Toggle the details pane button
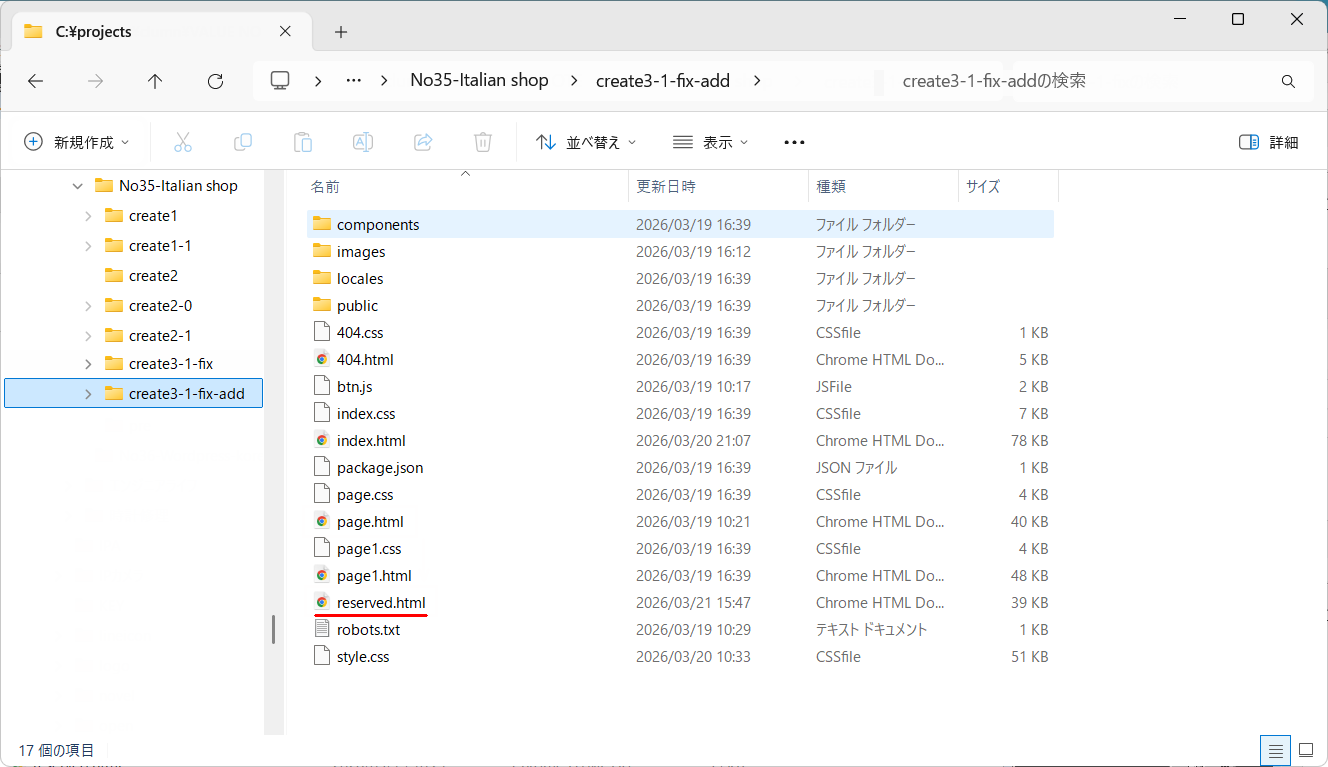Image resolution: width=1328 pixels, height=767 pixels. 1268,142
